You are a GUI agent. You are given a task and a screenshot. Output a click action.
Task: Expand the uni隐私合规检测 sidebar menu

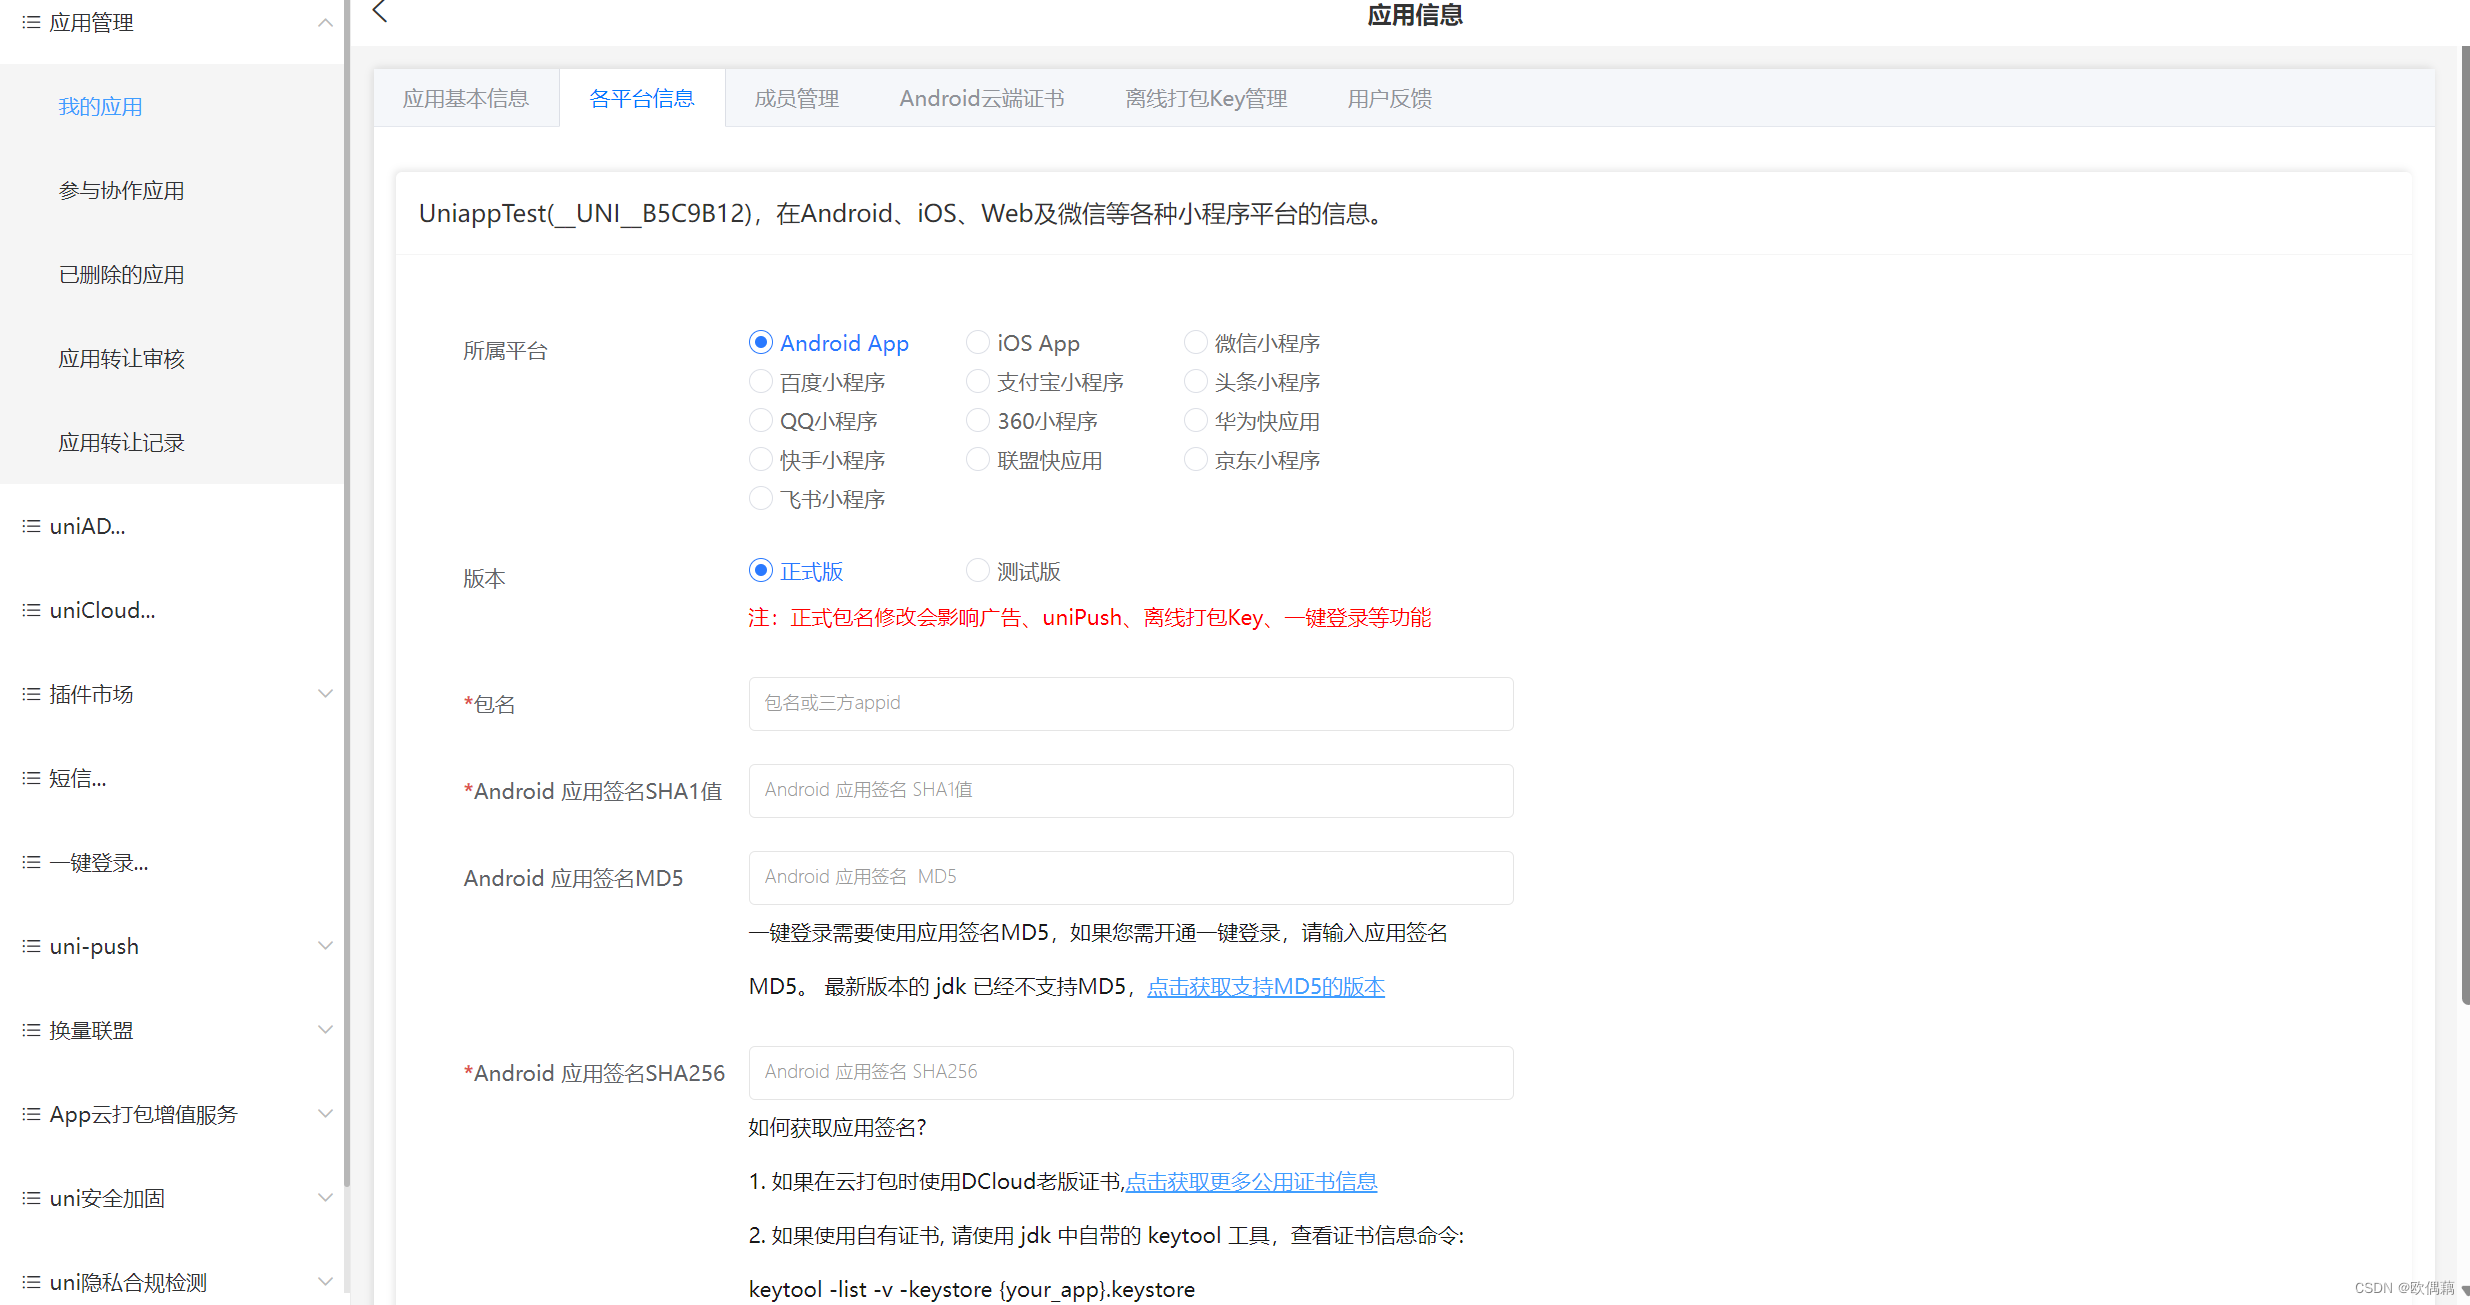click(325, 1282)
